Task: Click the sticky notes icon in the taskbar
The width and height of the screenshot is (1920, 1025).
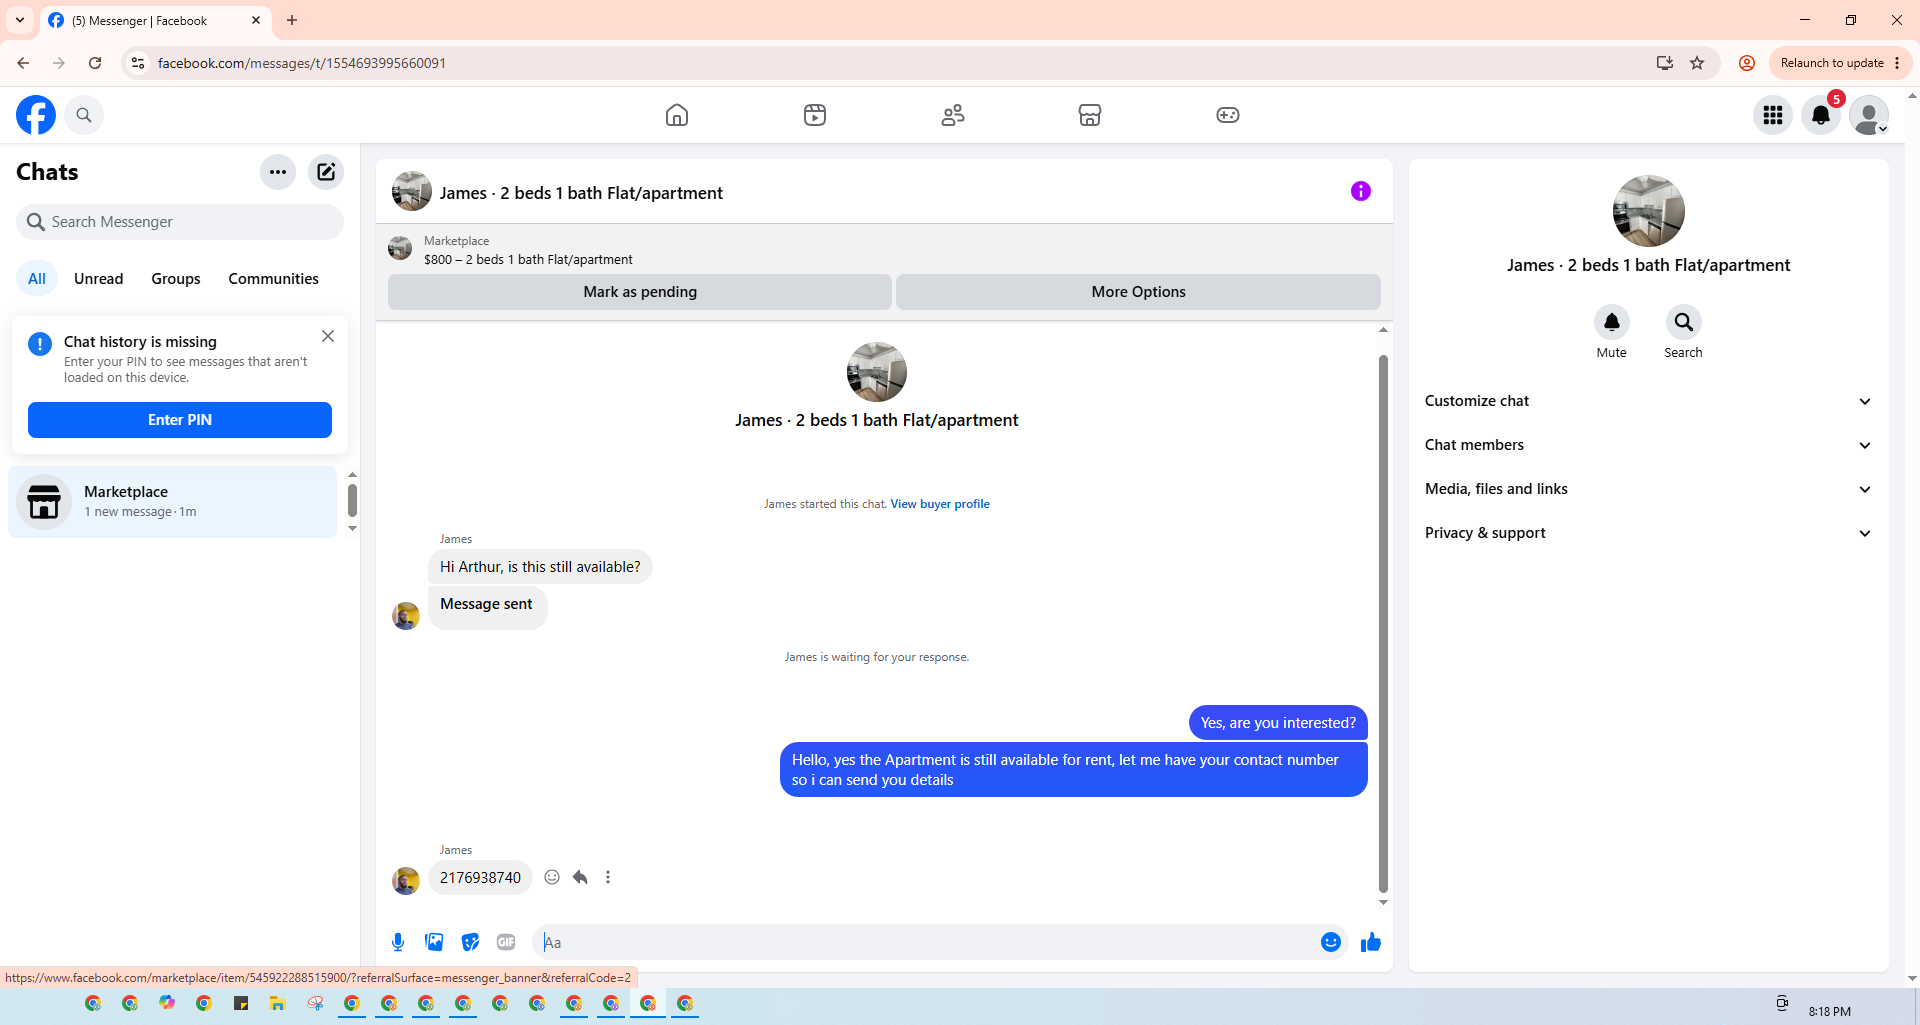Action: click(x=241, y=1003)
